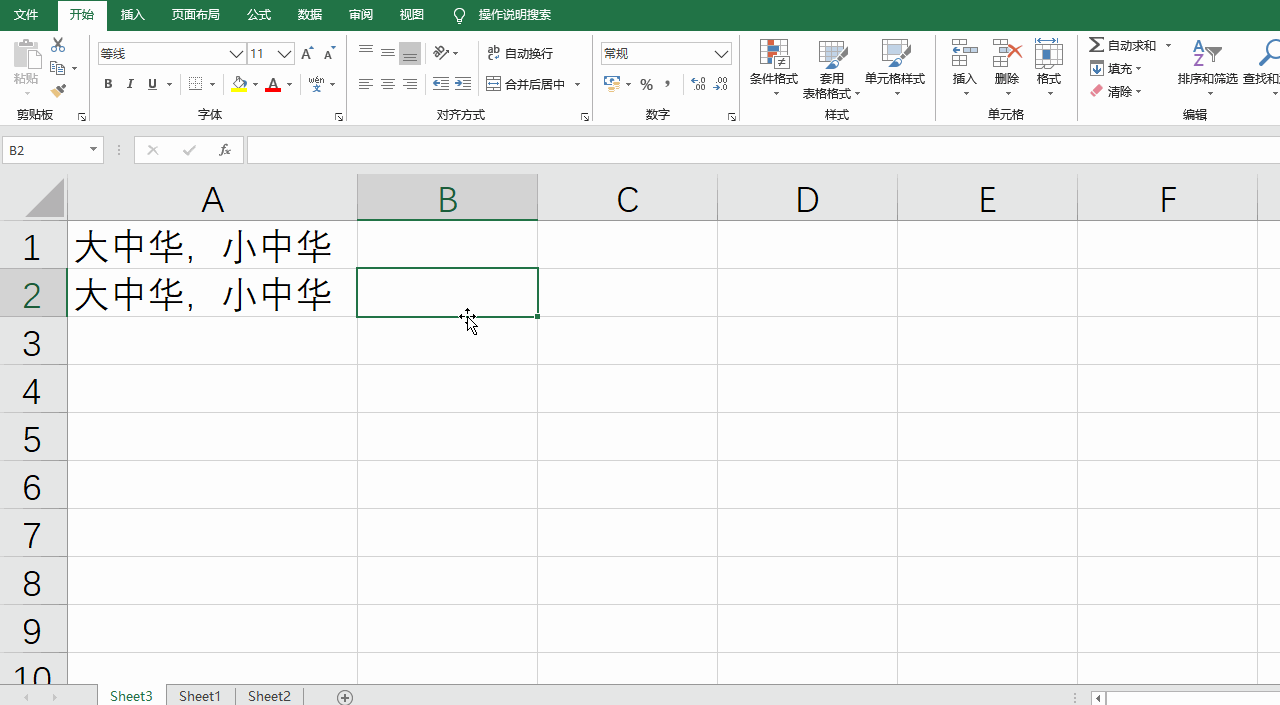Open the 公式 ribbon tab
The width and height of the screenshot is (1280, 705).
click(x=258, y=15)
